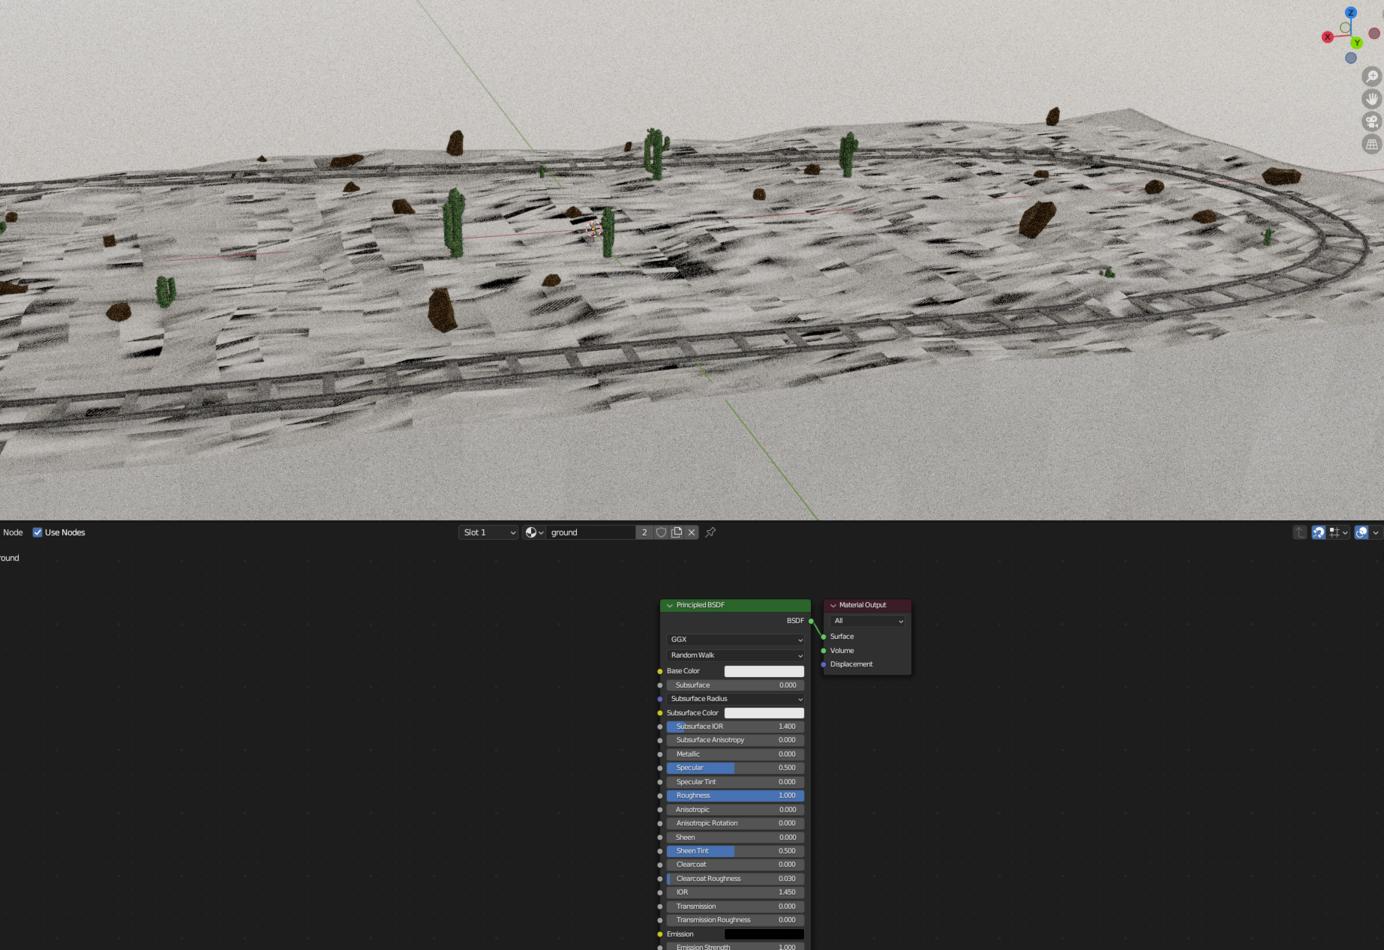Image resolution: width=1384 pixels, height=950 pixels.
Task: Click the Sheen slider
Action: (x=736, y=837)
